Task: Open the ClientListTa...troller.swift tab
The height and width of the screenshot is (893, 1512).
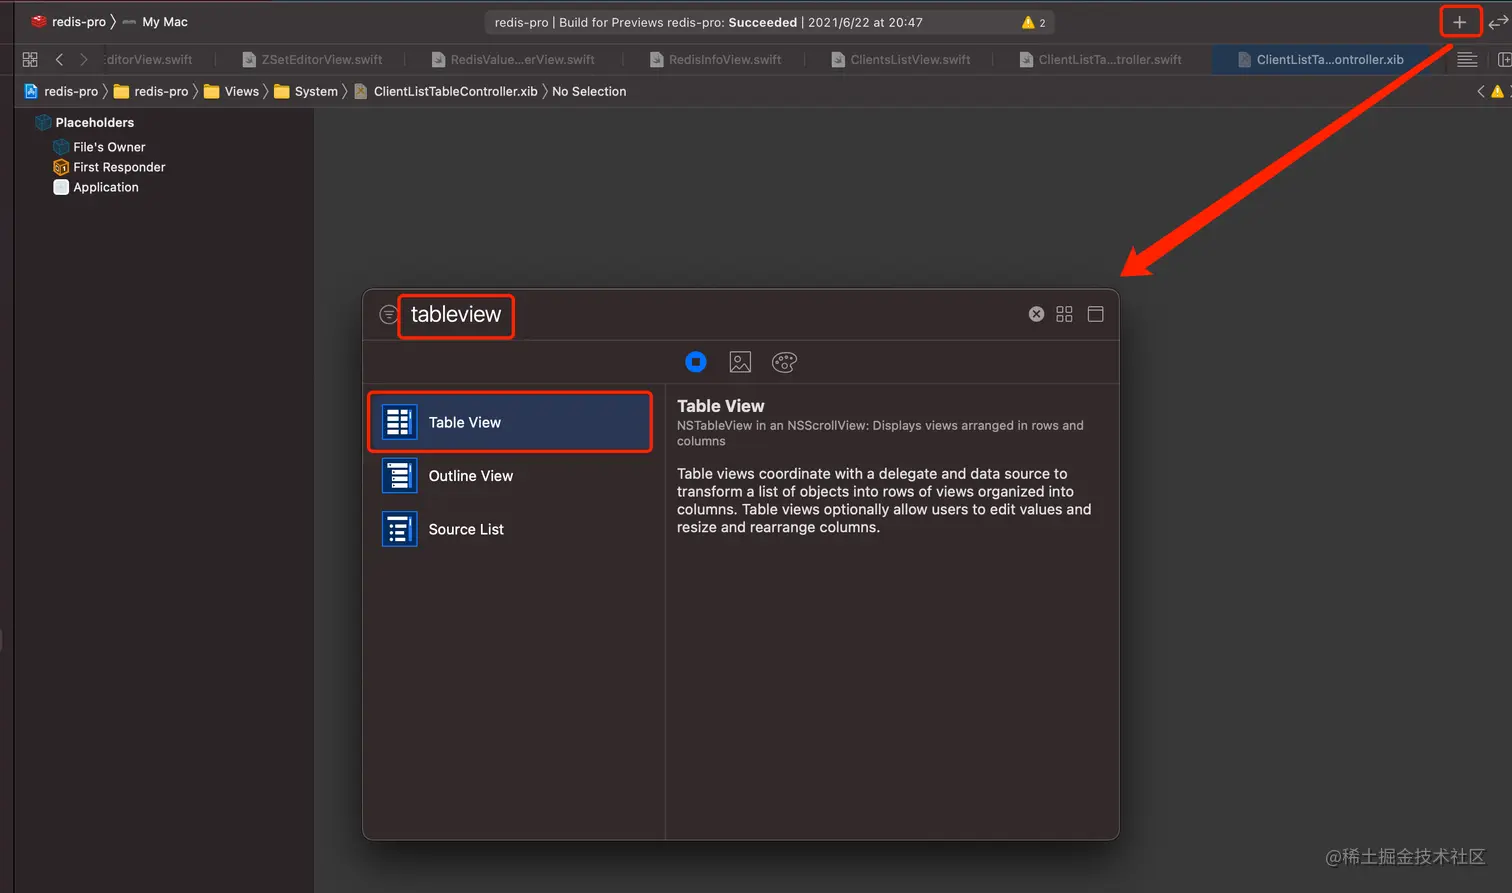Action: [x=1100, y=60]
